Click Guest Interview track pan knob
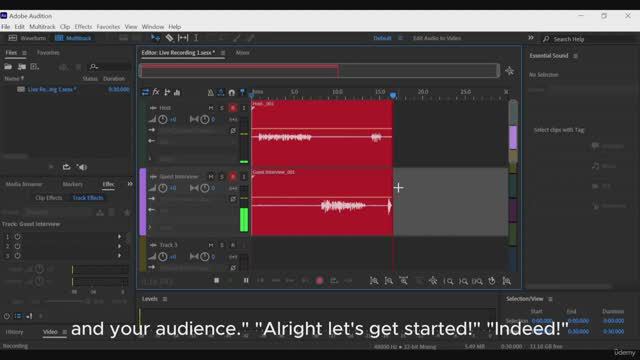The height and width of the screenshot is (360, 640). 204,188
